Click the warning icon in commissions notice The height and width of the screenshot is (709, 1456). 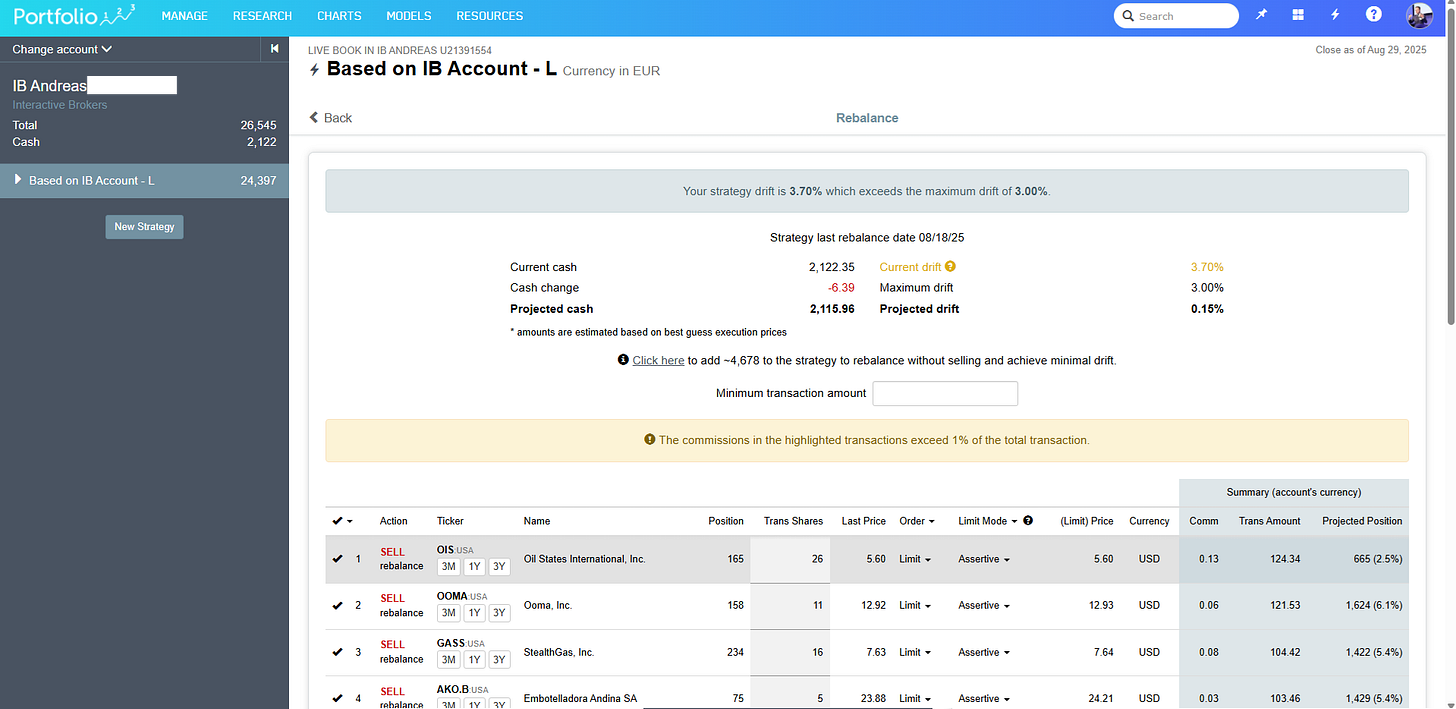click(x=650, y=440)
